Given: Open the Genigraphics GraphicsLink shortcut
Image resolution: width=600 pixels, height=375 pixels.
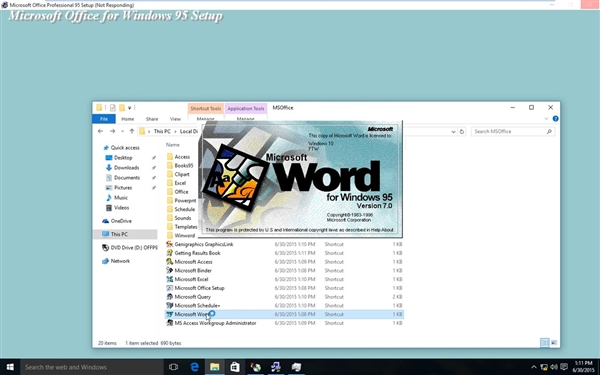Looking at the screenshot, I should click(204, 244).
